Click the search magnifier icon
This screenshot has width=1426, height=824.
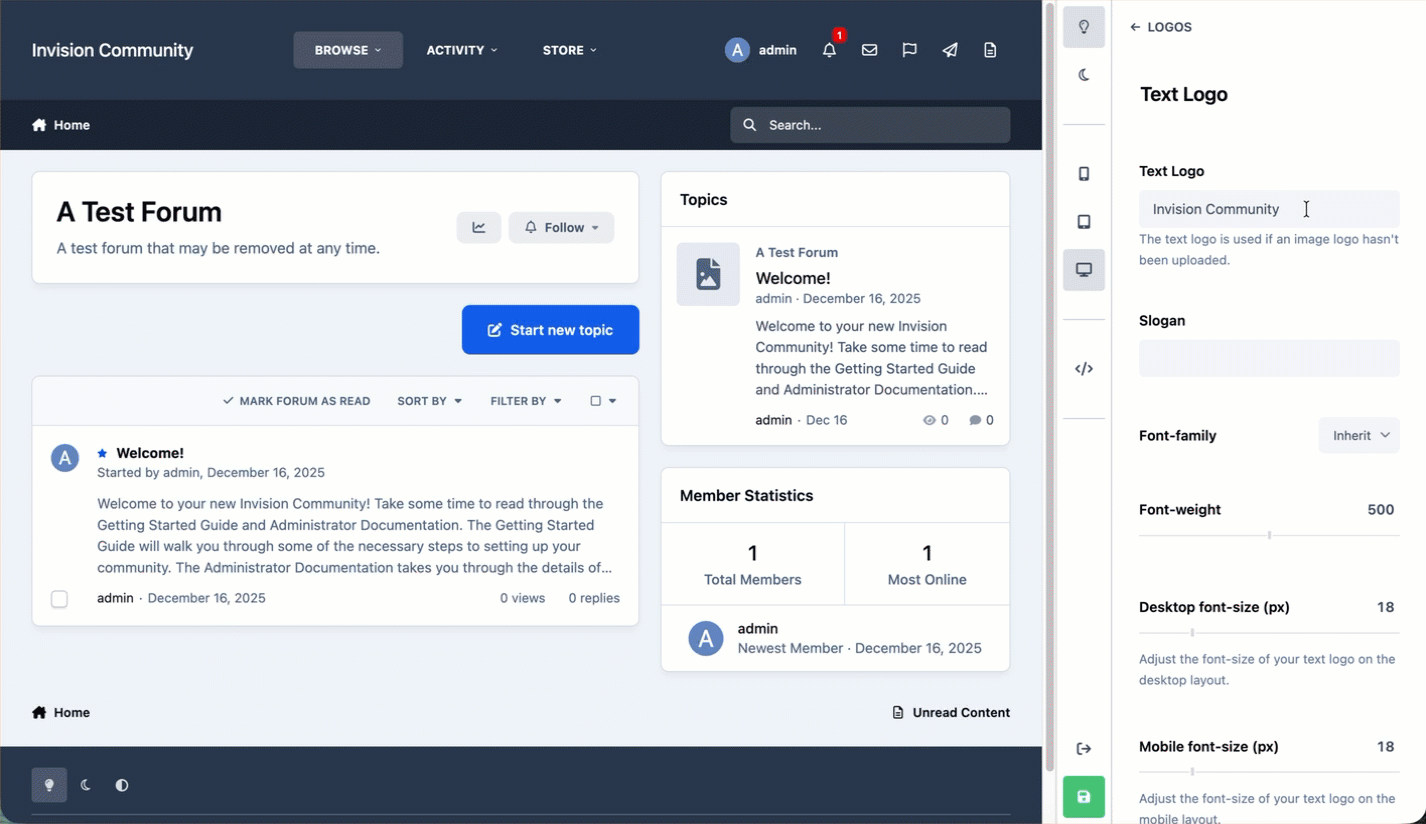(749, 125)
